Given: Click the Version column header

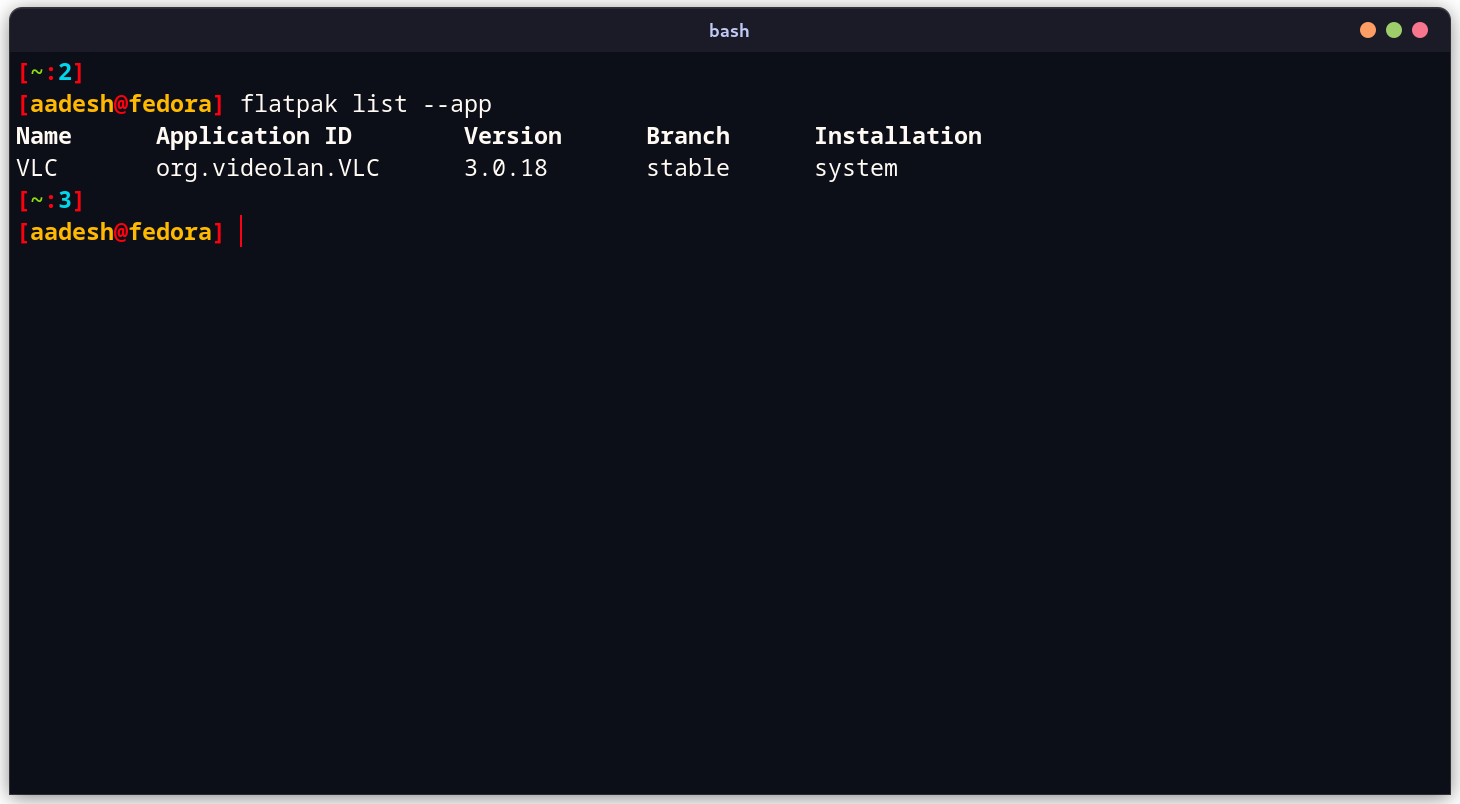Looking at the screenshot, I should [x=512, y=135].
